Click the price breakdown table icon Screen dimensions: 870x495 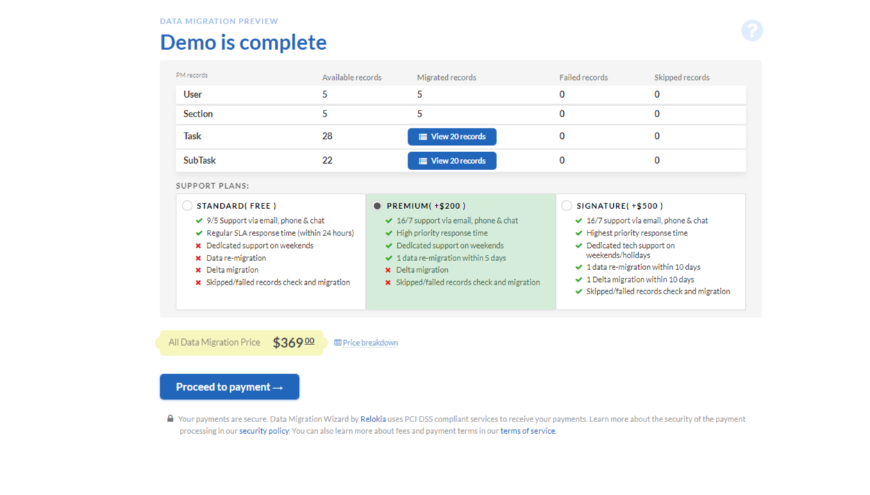[x=338, y=343]
